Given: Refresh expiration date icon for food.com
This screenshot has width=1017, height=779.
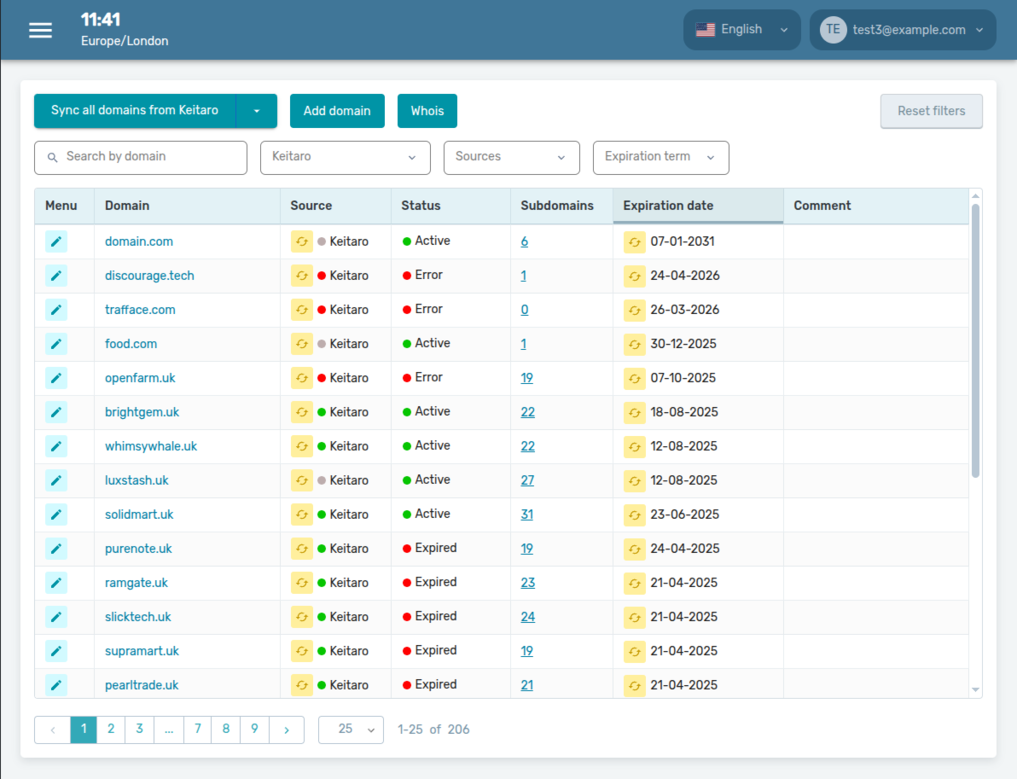Looking at the screenshot, I should tap(634, 344).
